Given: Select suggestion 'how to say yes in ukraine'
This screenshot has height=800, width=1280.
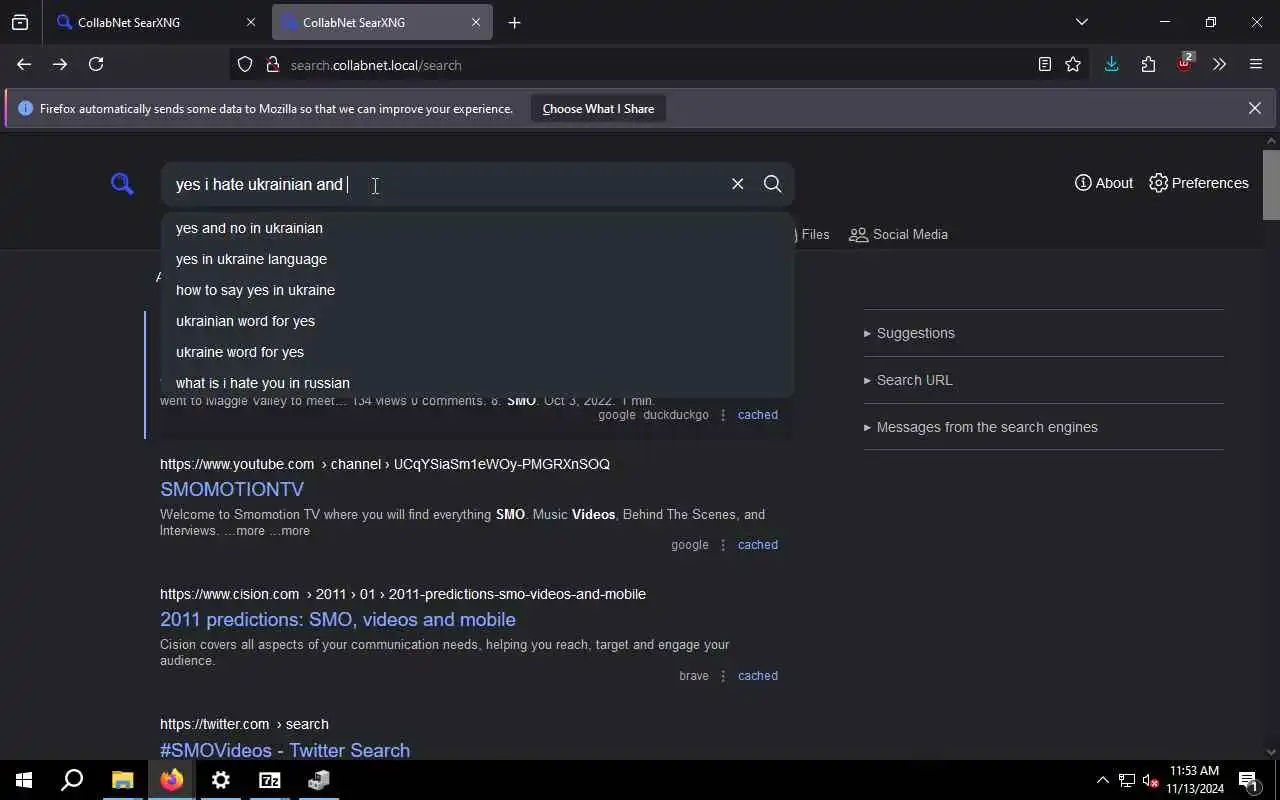Looking at the screenshot, I should click(x=477, y=290).
